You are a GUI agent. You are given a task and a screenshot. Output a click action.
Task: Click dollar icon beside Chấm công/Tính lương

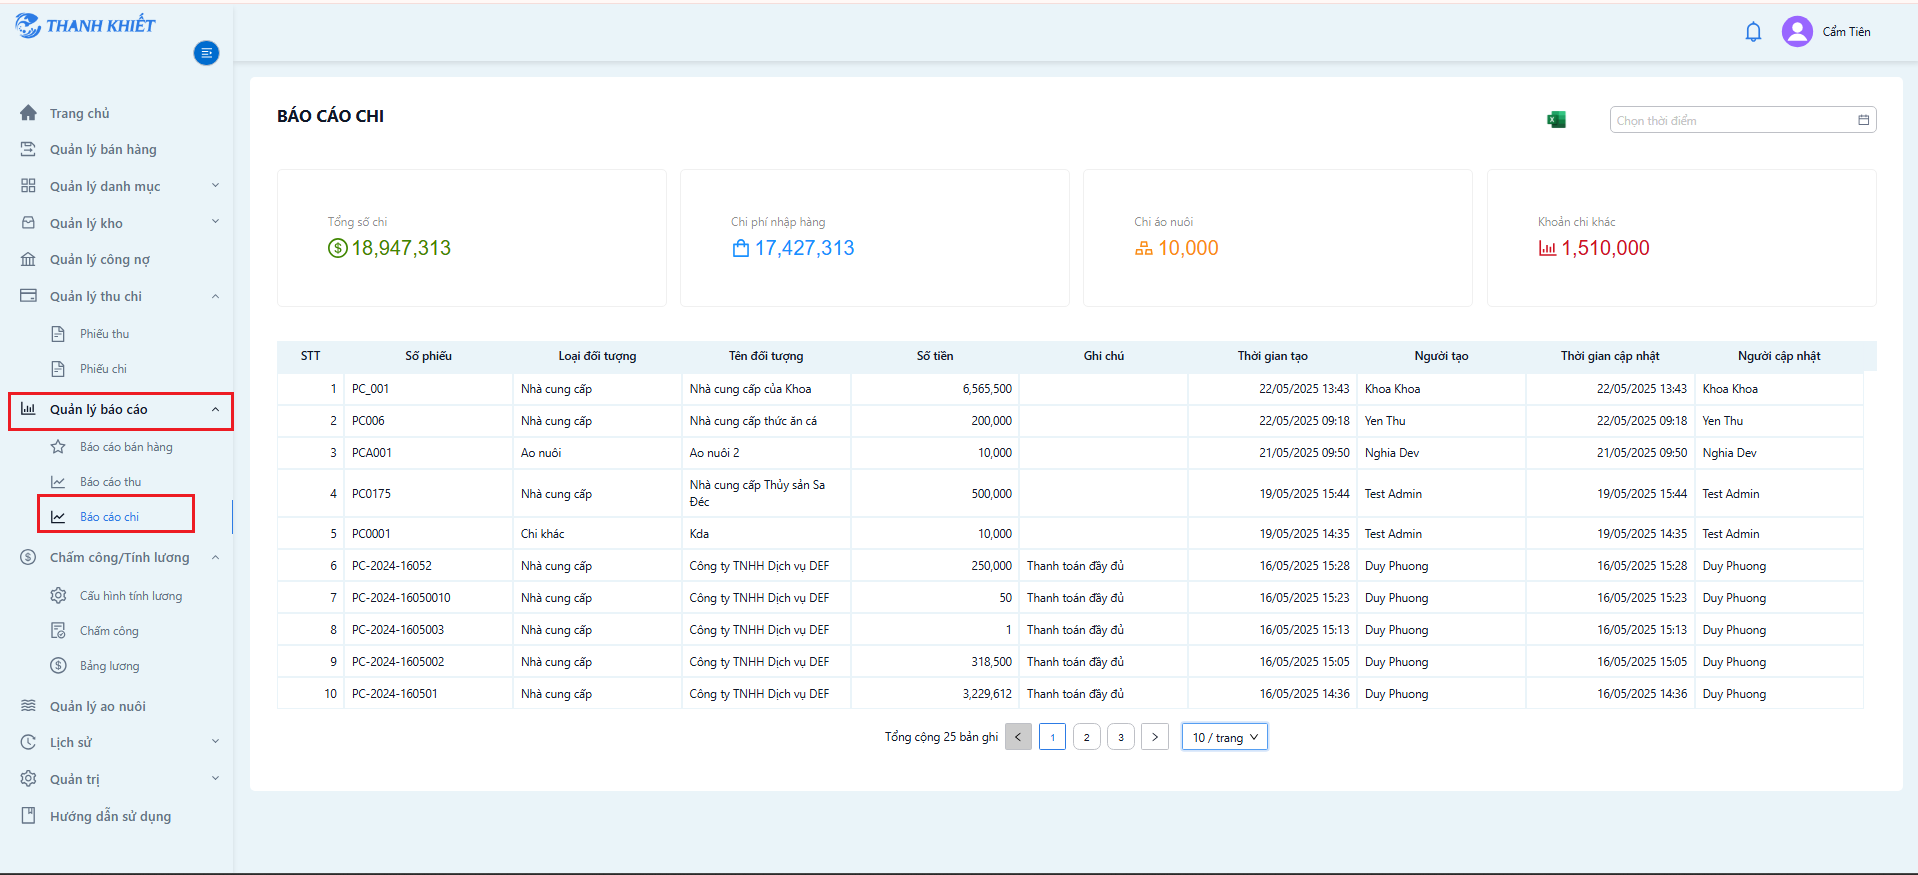click(x=28, y=557)
